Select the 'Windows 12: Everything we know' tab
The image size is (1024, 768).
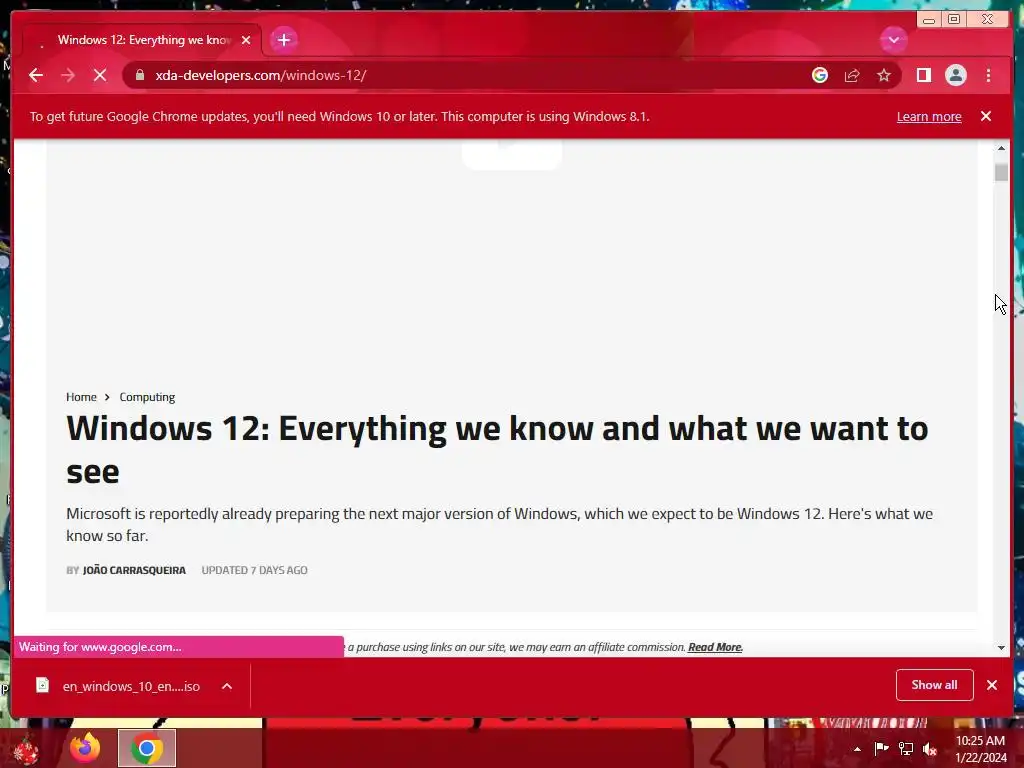(142, 40)
